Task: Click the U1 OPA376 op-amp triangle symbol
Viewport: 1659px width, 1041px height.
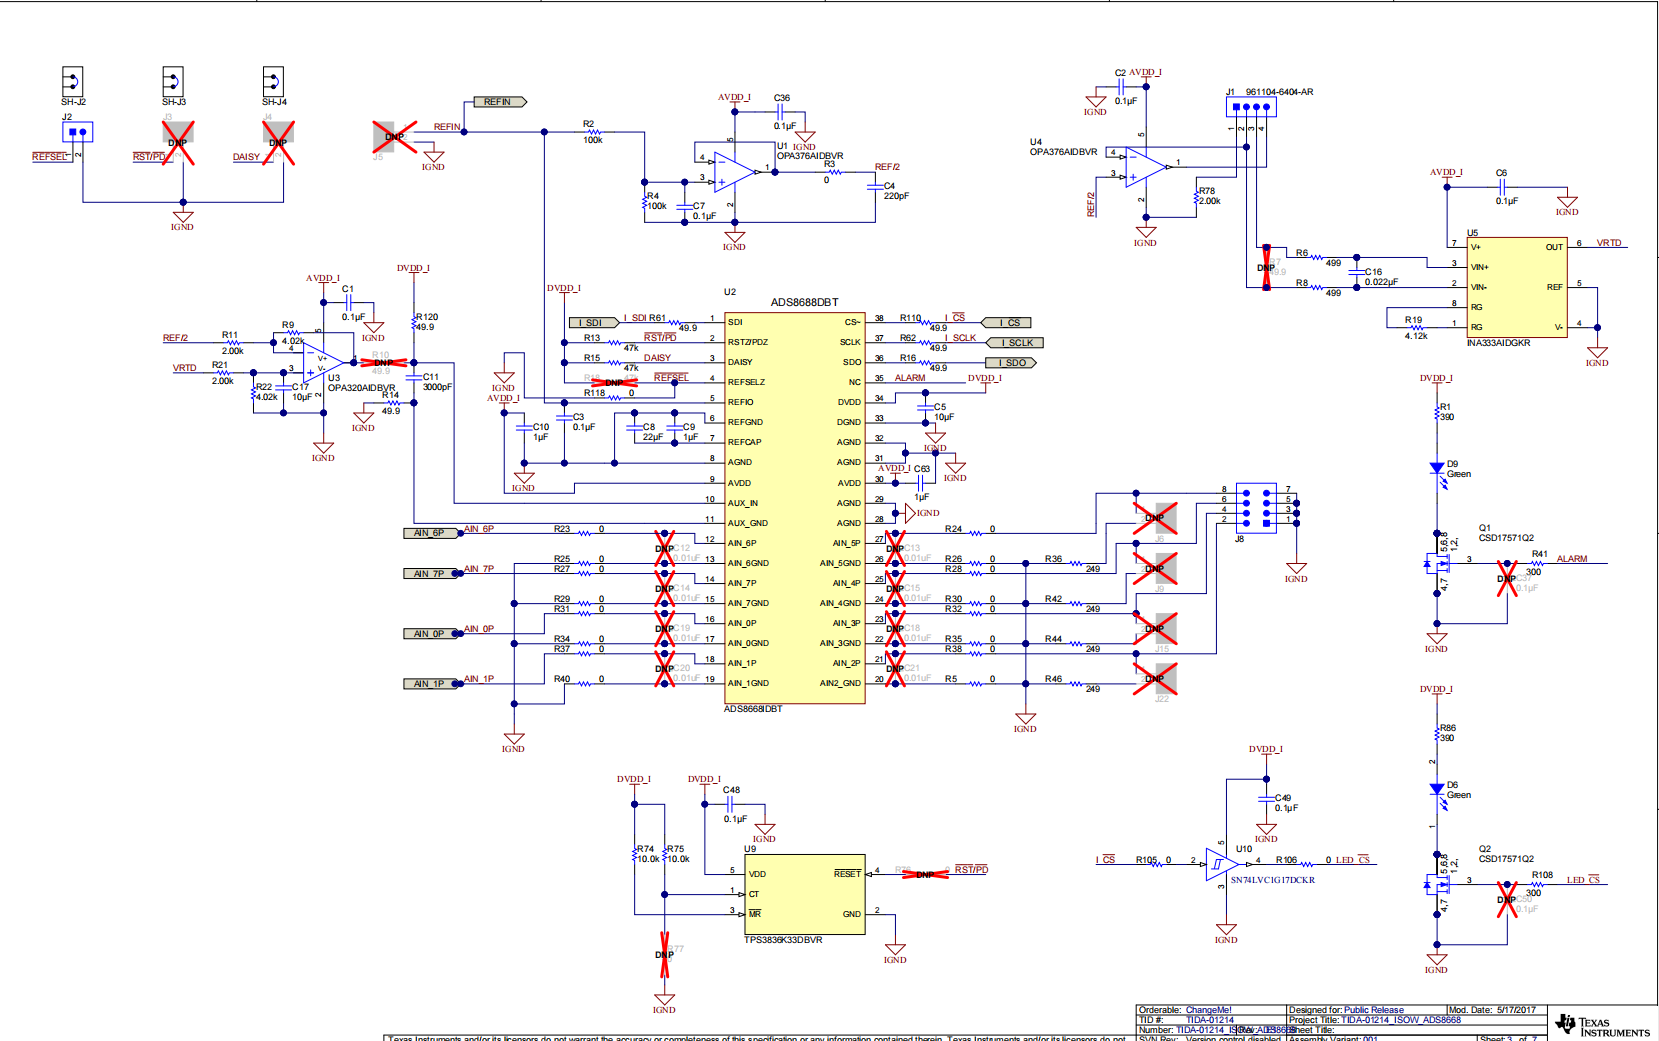Action: tap(734, 172)
